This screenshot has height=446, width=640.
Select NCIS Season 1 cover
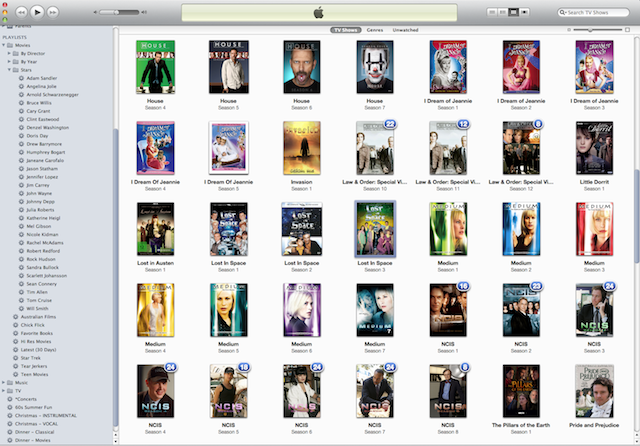coord(448,310)
